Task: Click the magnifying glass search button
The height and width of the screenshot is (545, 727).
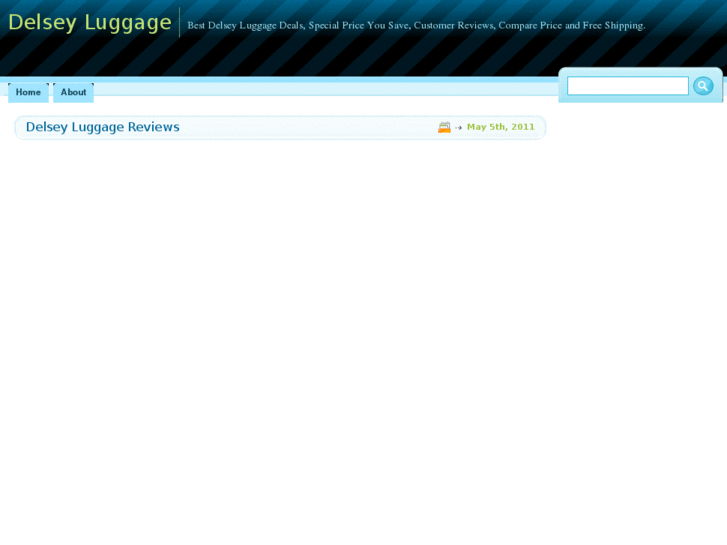Action: [x=703, y=86]
